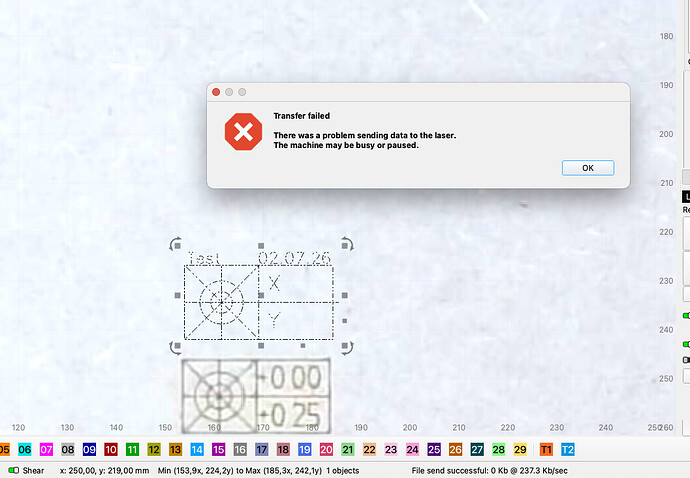Click the left-middle selection handle
The height and width of the screenshot is (478, 690).
177,295
